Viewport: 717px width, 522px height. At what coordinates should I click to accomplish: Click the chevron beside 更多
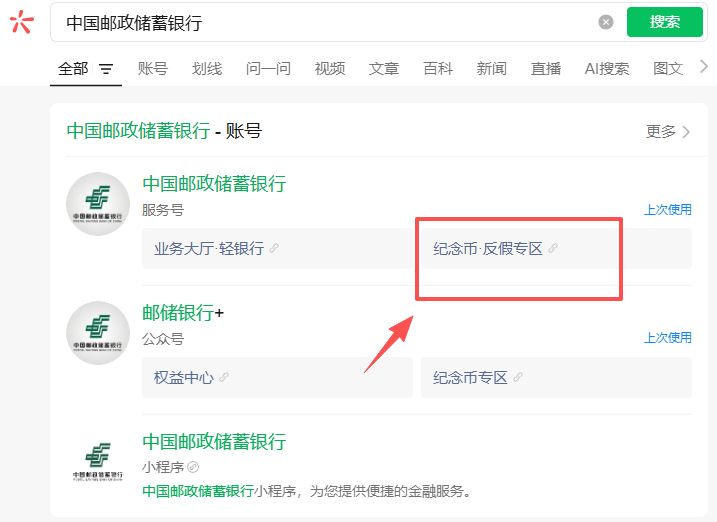(686, 132)
